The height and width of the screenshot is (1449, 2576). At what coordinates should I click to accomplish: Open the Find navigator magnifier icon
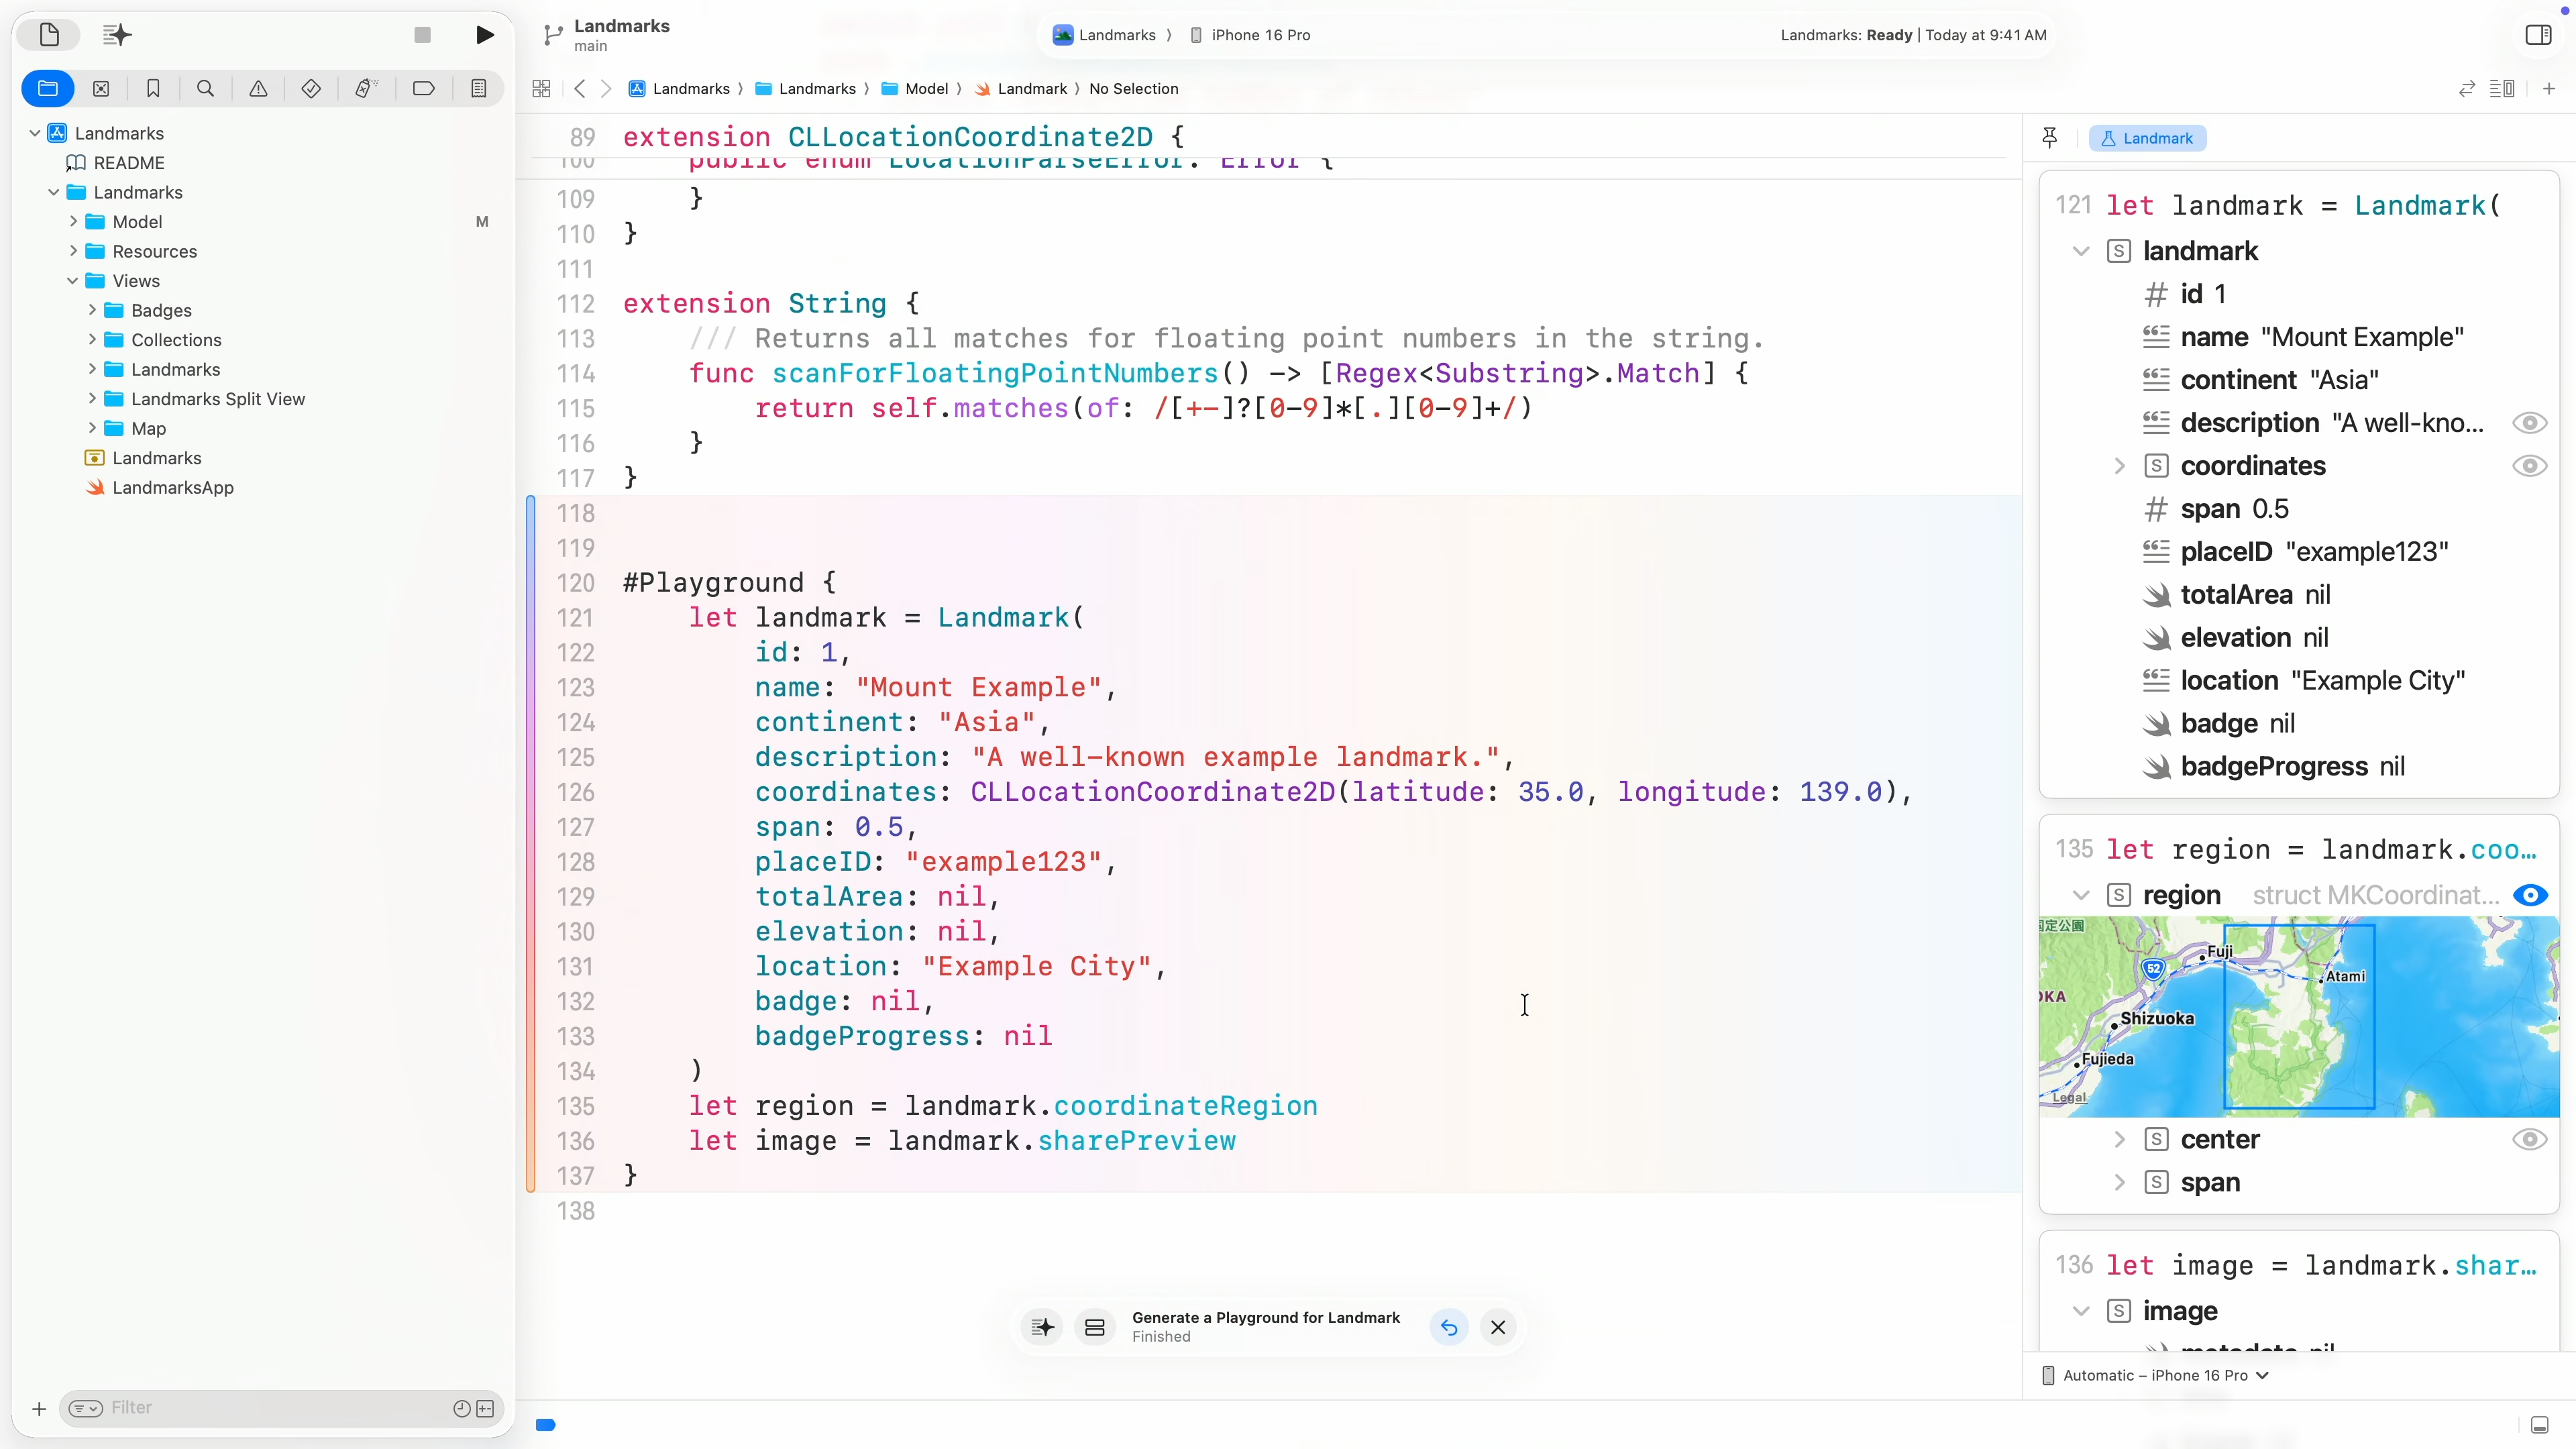point(205,88)
